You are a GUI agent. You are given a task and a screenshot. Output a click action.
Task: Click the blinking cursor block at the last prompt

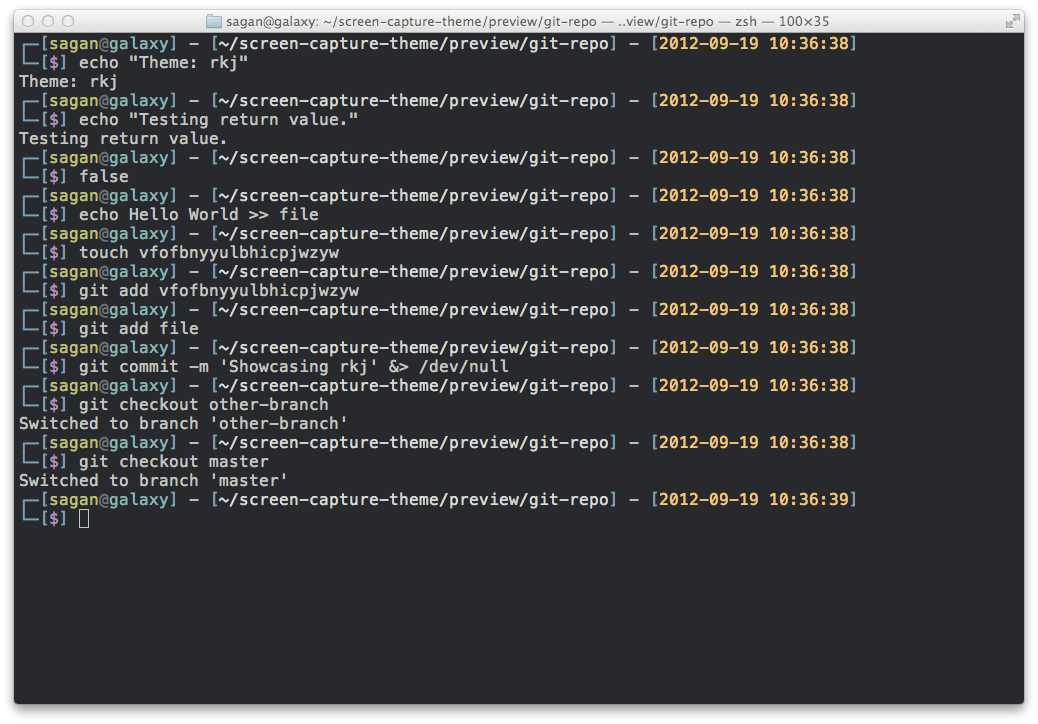coord(84,517)
